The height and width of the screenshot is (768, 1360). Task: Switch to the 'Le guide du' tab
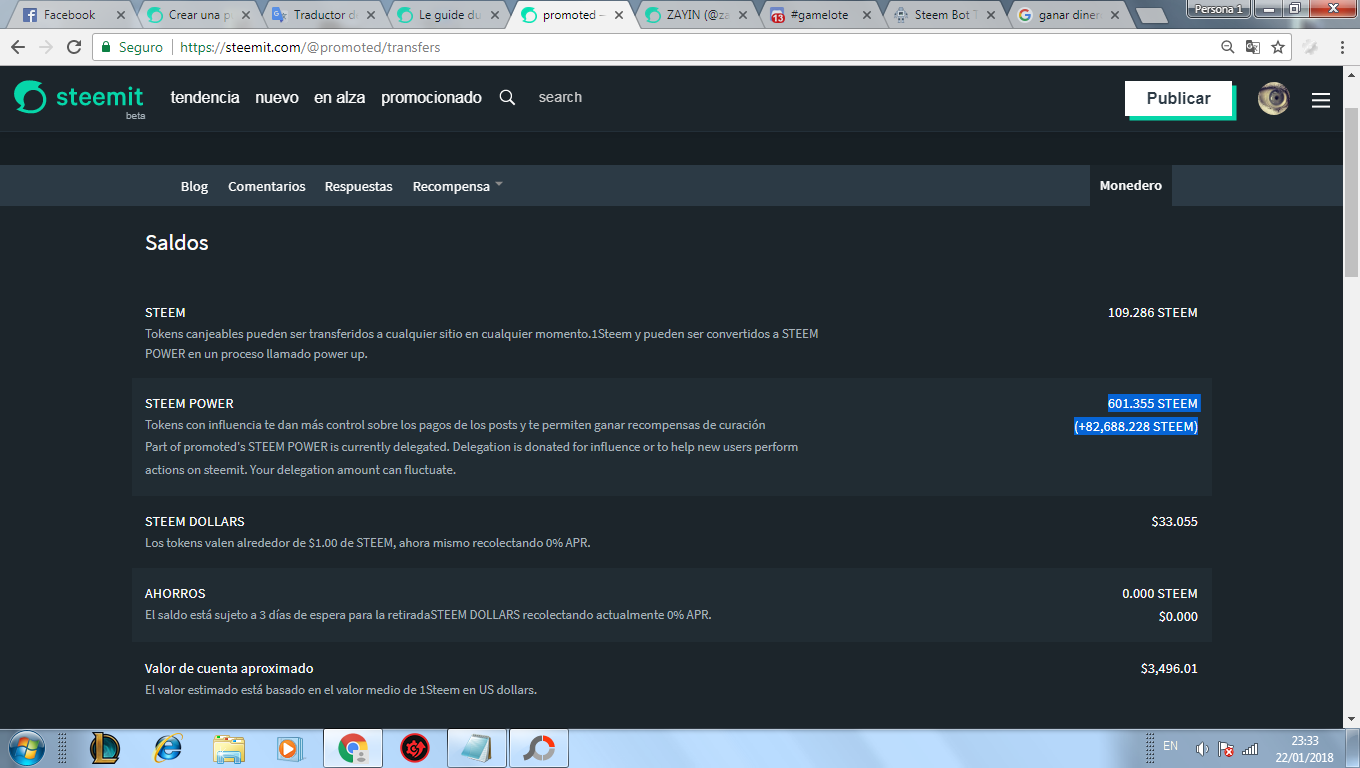pos(445,15)
